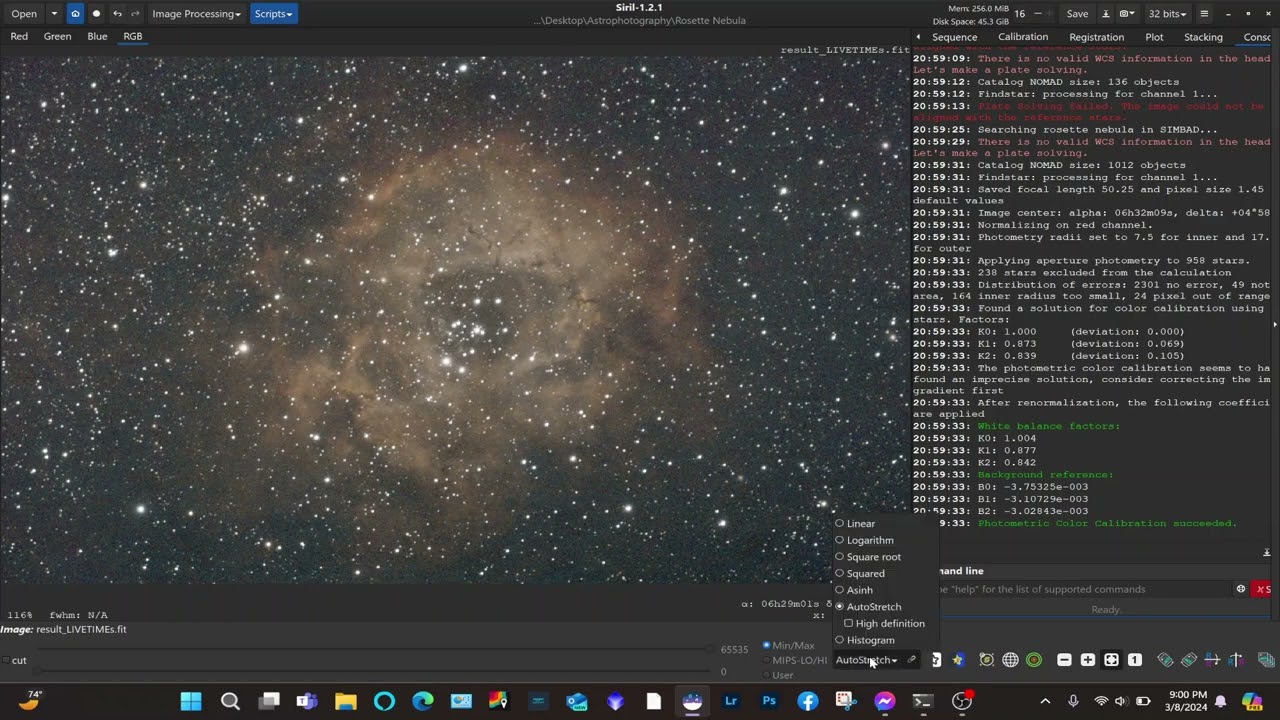Click the zoom in plus icon
Image resolution: width=1280 pixels, height=720 pixels.
pos(1088,660)
